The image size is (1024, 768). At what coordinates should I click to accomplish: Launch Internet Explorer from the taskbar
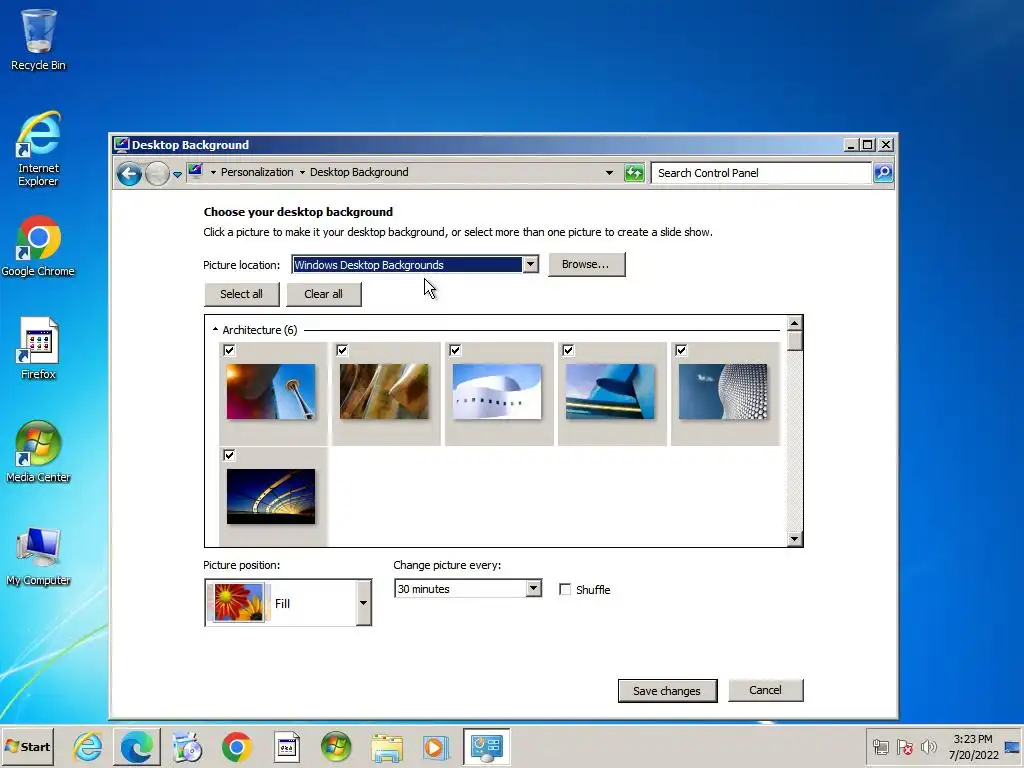pyautogui.click(x=88, y=747)
